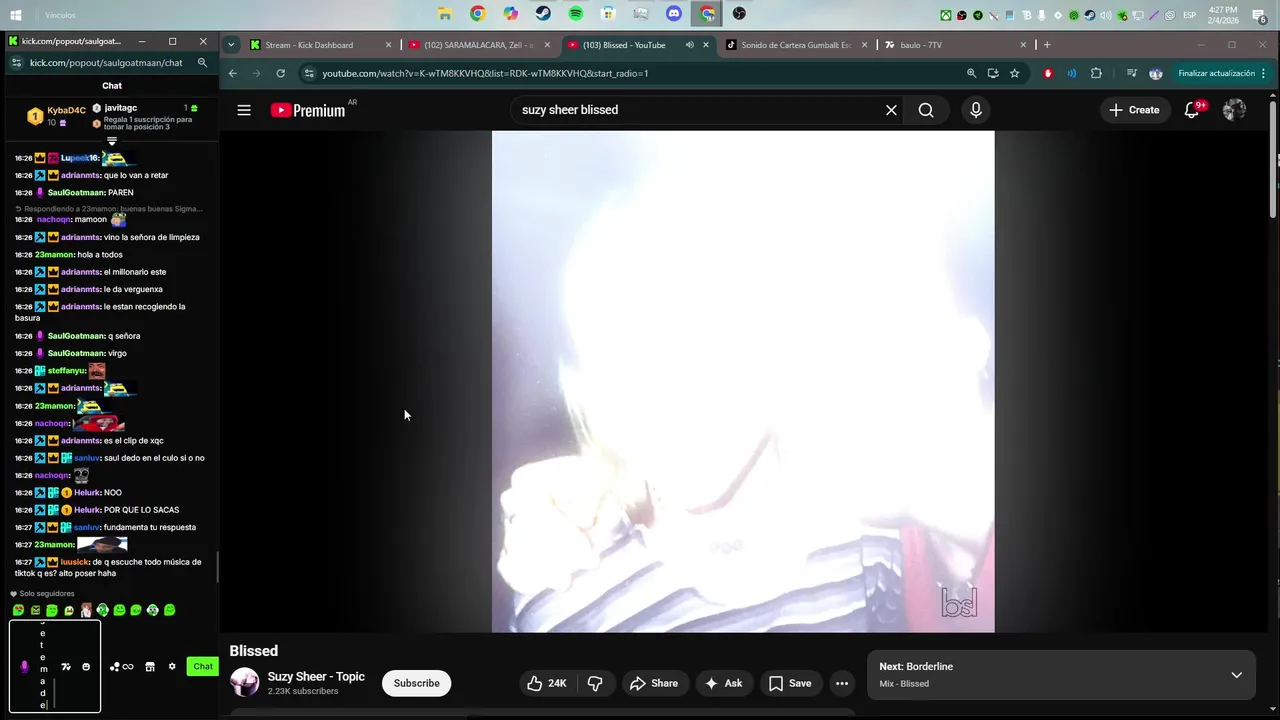This screenshot has height=720, width=1280.
Task: Mute the YouTube tab audio icon
Action: point(689,45)
